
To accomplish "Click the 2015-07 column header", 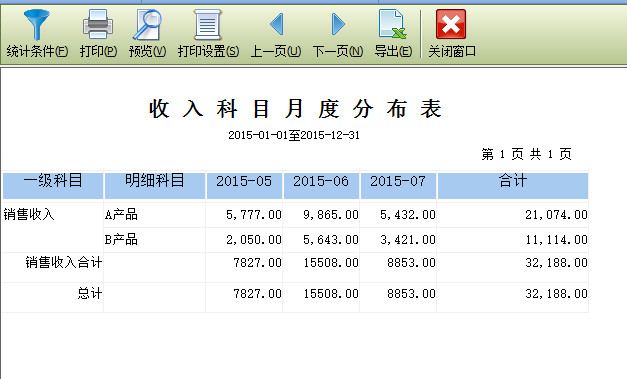I will click(x=398, y=186).
